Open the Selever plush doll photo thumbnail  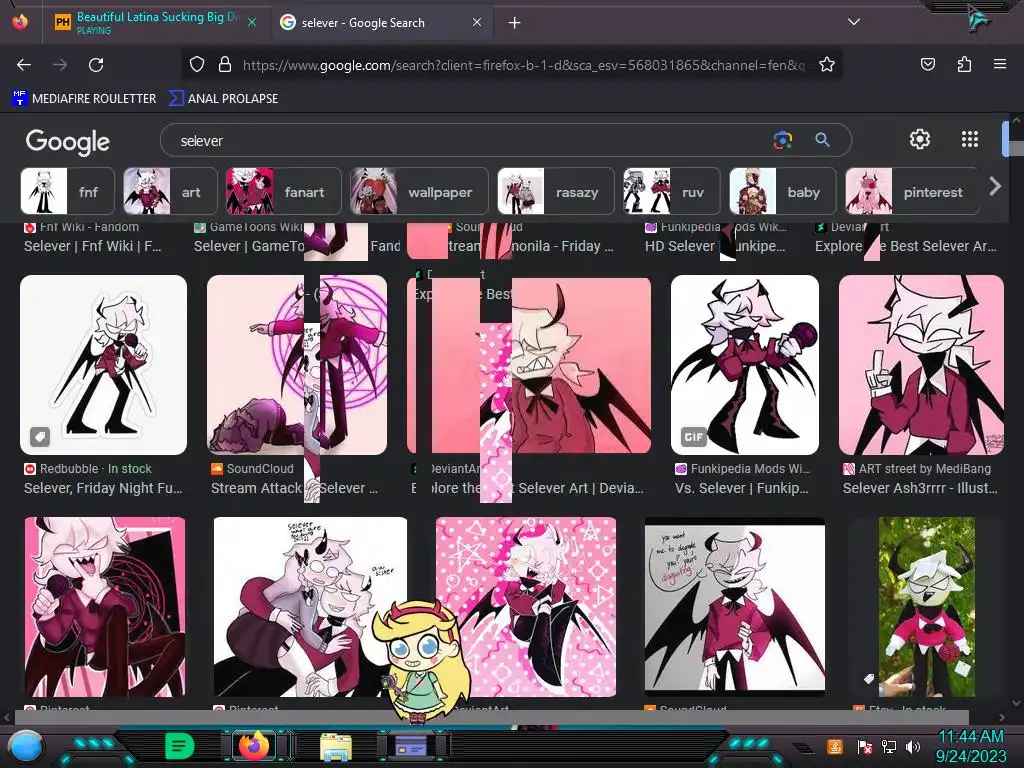click(x=927, y=607)
